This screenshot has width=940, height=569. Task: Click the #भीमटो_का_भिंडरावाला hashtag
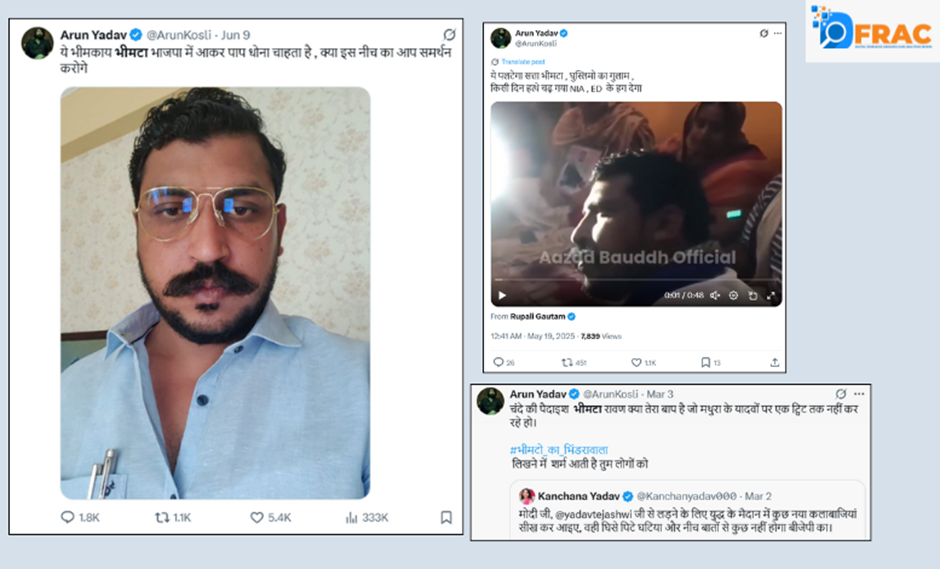point(558,449)
